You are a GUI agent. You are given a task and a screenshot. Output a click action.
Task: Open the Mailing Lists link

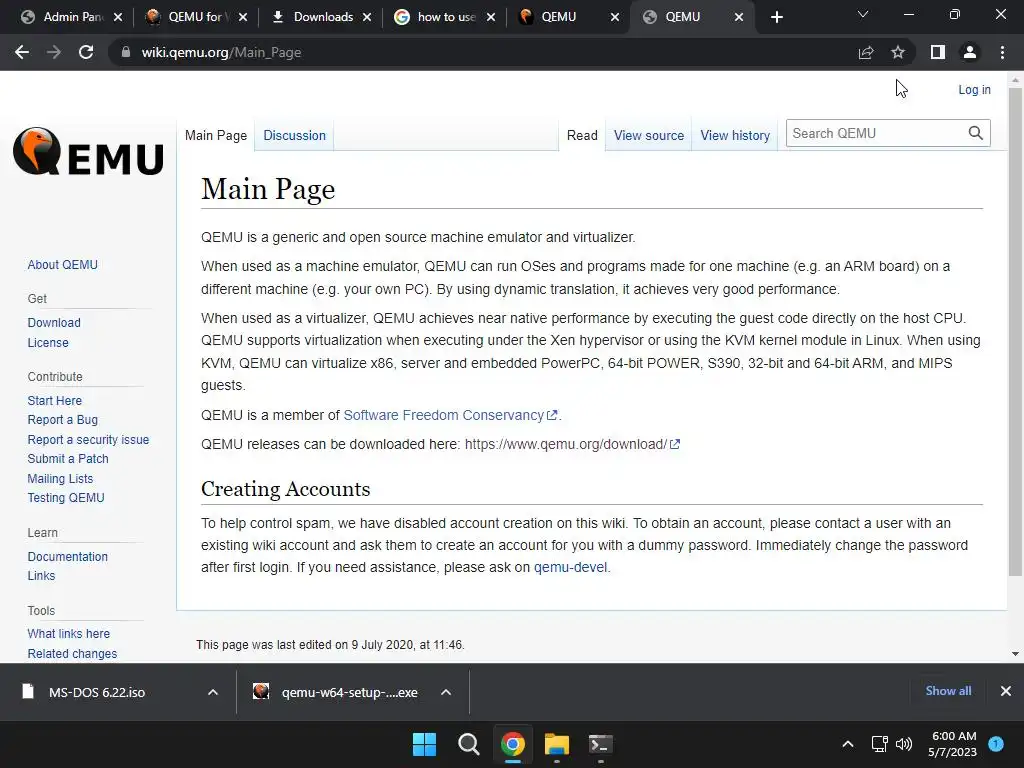tap(60, 479)
